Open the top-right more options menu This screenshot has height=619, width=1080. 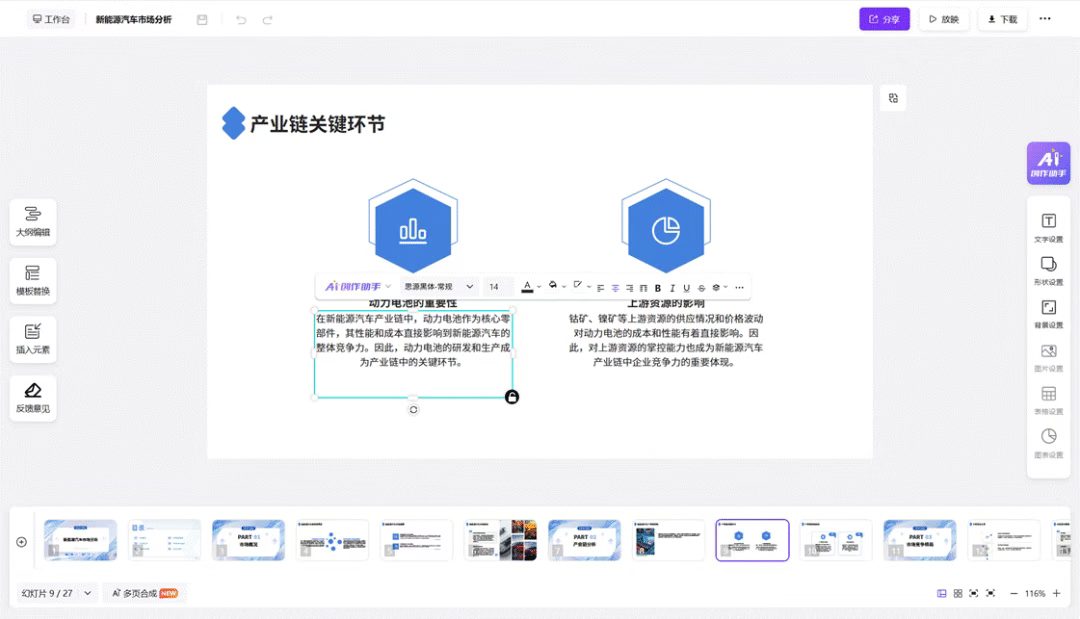(1045, 19)
